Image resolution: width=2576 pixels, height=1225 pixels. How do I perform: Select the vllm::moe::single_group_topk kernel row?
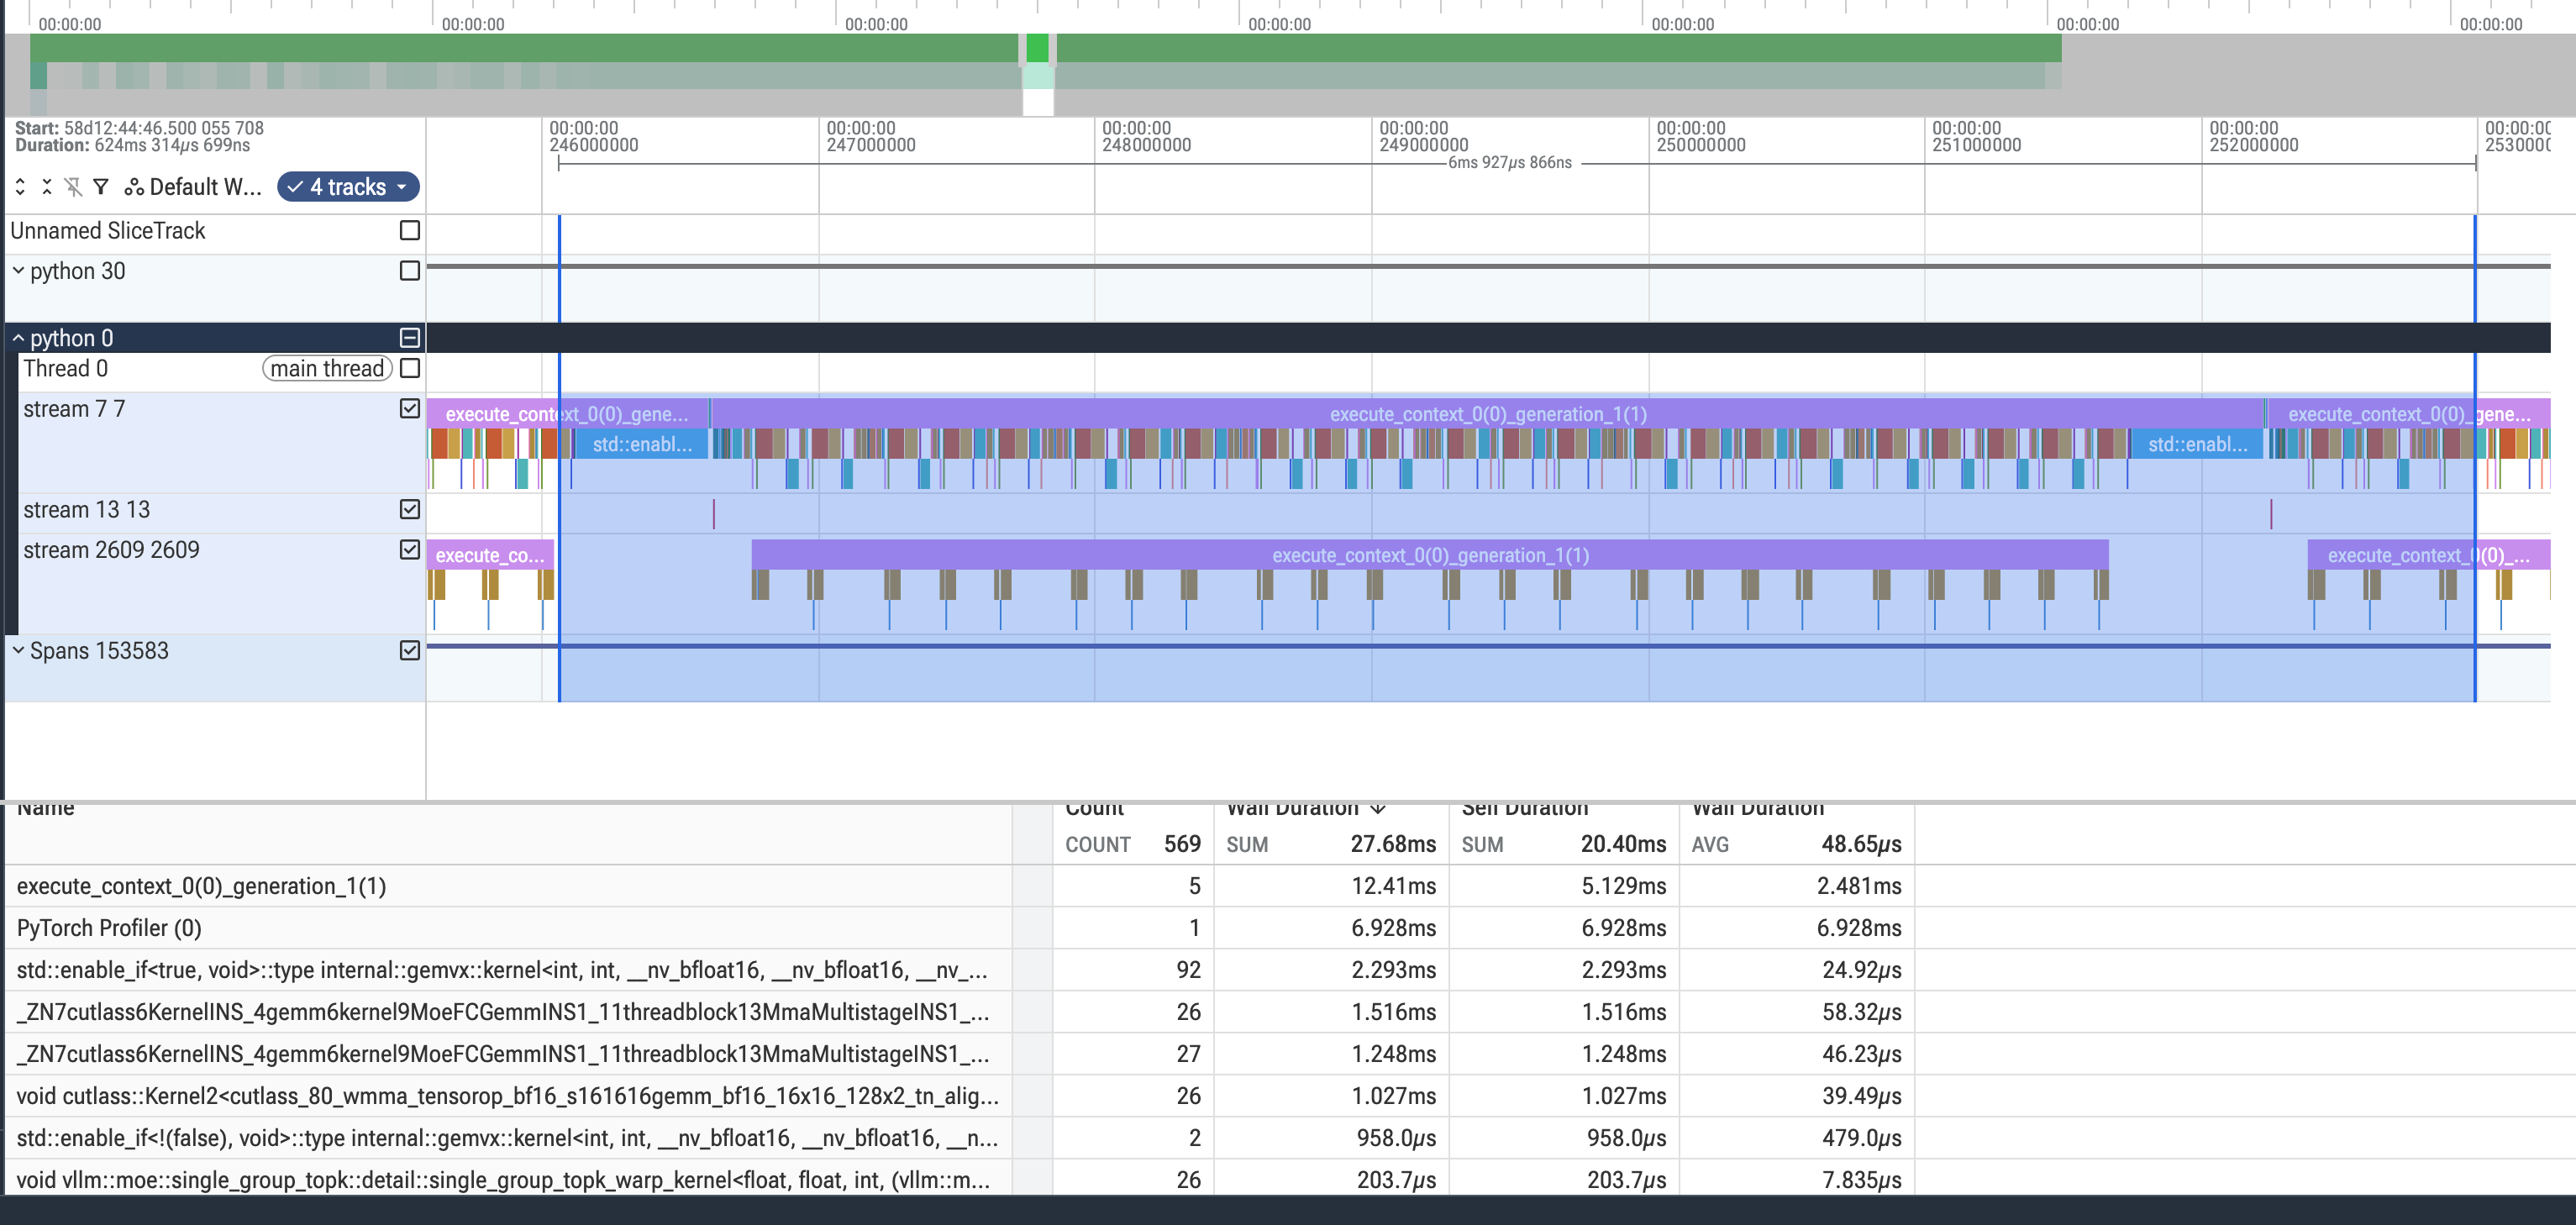click(x=960, y=1180)
